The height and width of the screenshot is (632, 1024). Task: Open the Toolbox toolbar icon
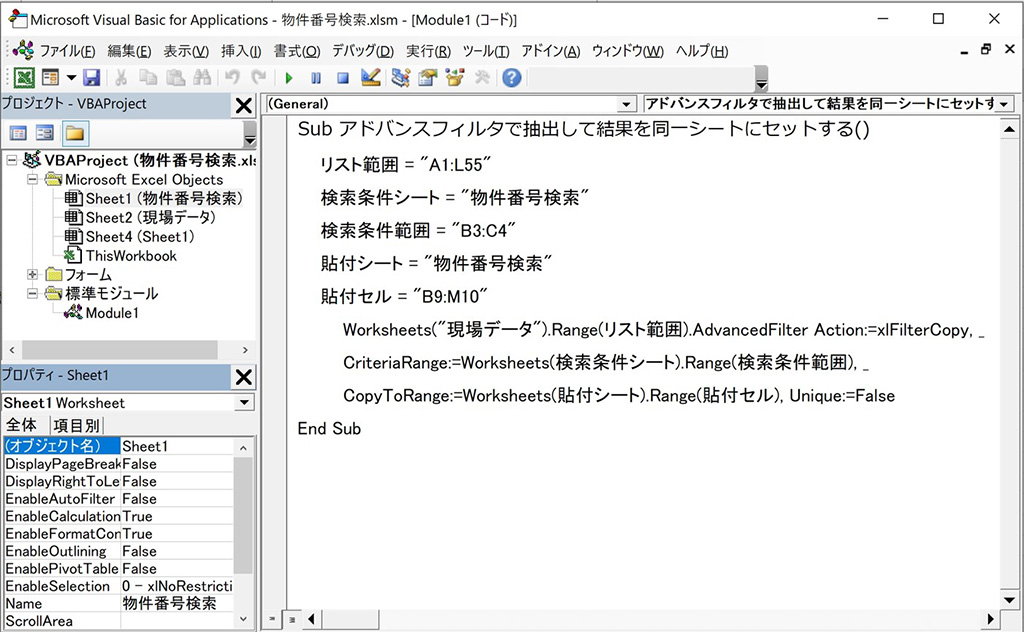pos(483,78)
